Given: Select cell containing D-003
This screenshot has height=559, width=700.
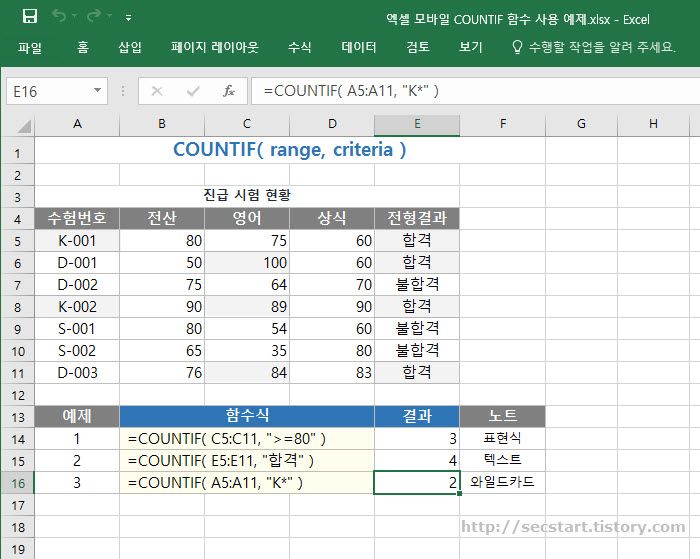Looking at the screenshot, I should [x=77, y=372].
